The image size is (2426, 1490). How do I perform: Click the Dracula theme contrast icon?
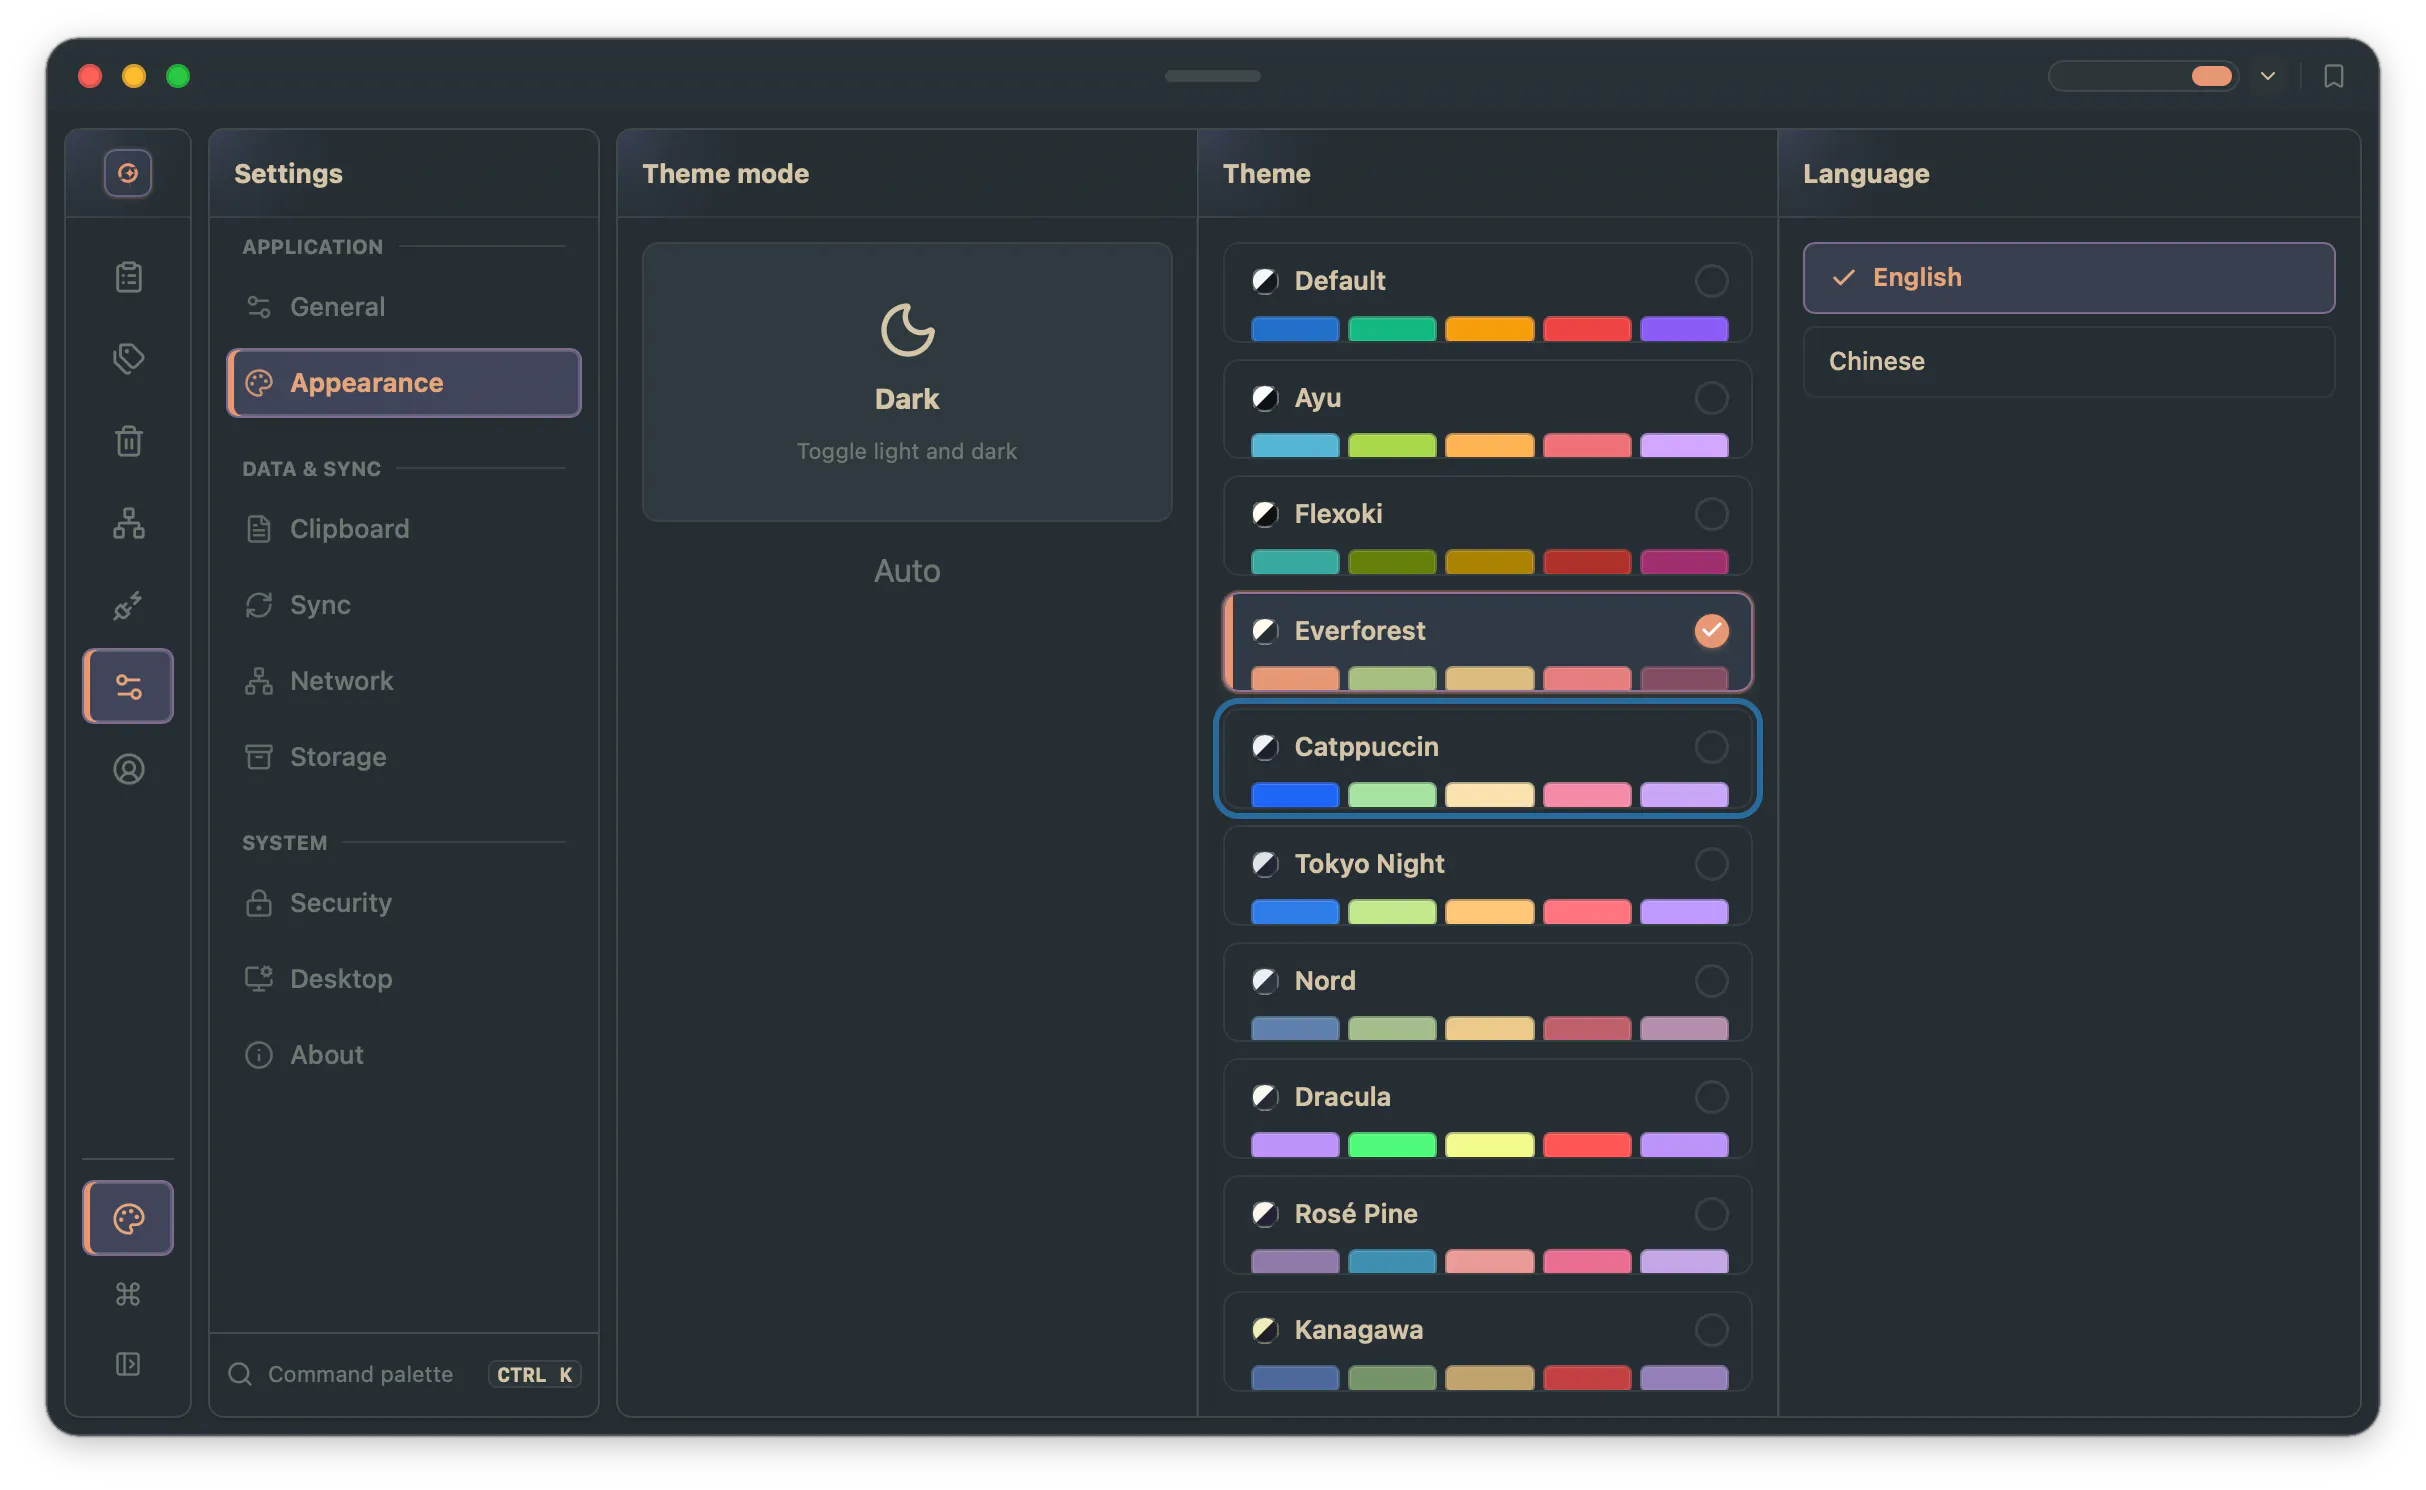(x=1265, y=1097)
